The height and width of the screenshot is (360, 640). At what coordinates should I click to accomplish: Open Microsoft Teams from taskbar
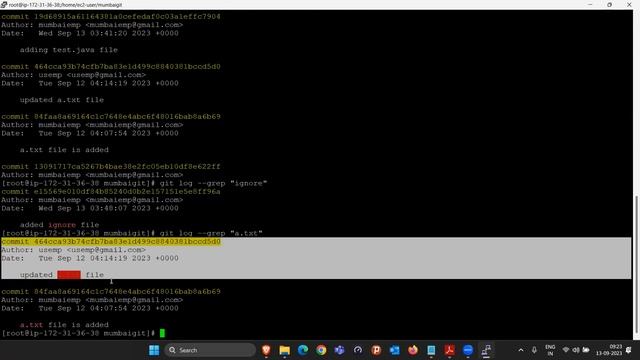(x=340, y=350)
